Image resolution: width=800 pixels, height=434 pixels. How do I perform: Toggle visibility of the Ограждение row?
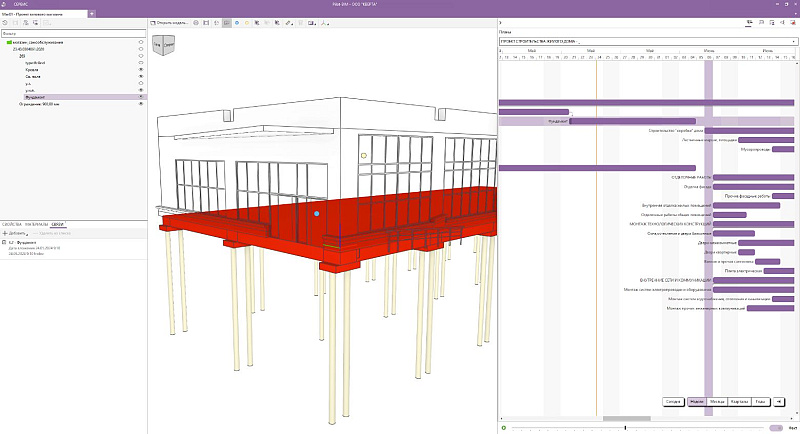[x=141, y=104]
